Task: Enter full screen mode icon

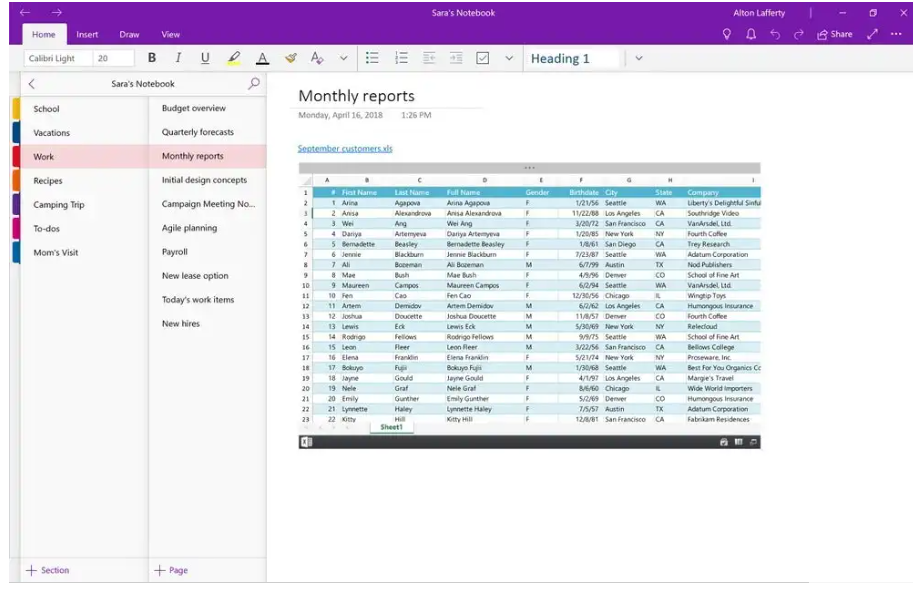Action: [872, 34]
